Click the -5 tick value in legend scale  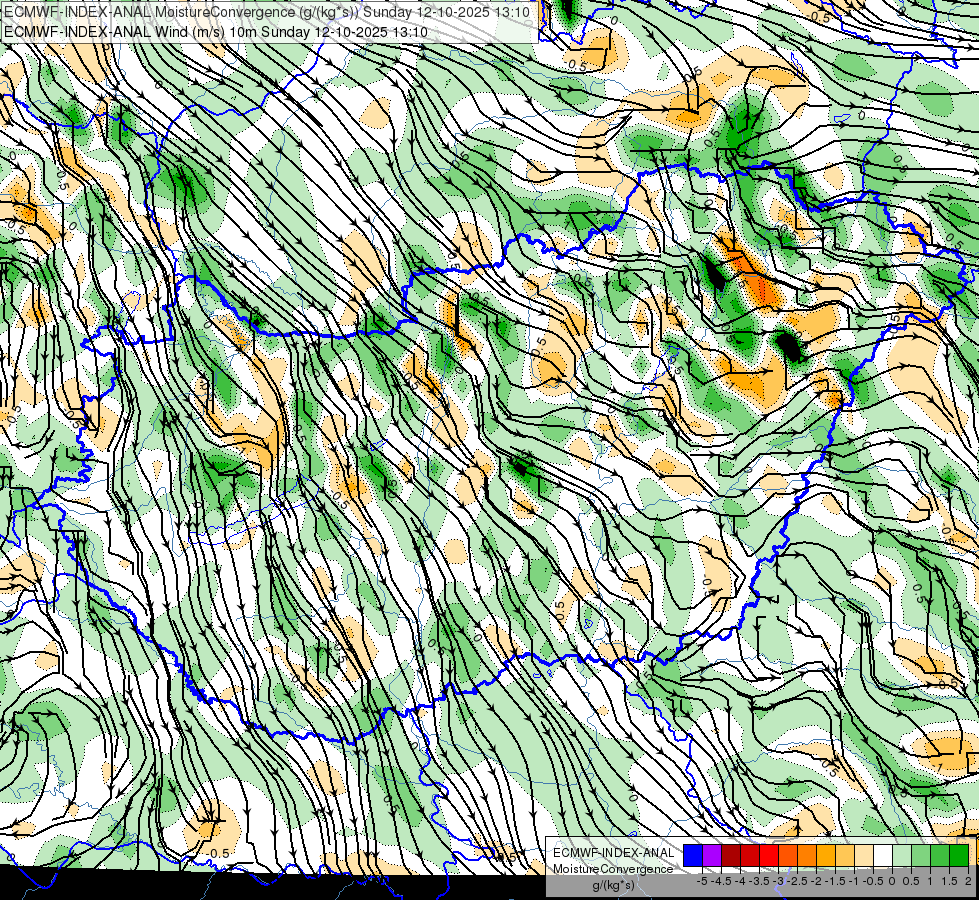coord(702,881)
